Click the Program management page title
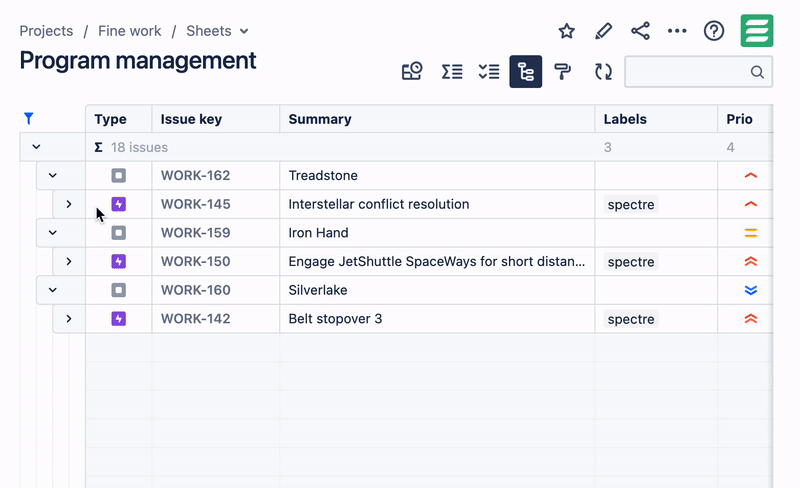This screenshot has width=800, height=488. (x=138, y=60)
